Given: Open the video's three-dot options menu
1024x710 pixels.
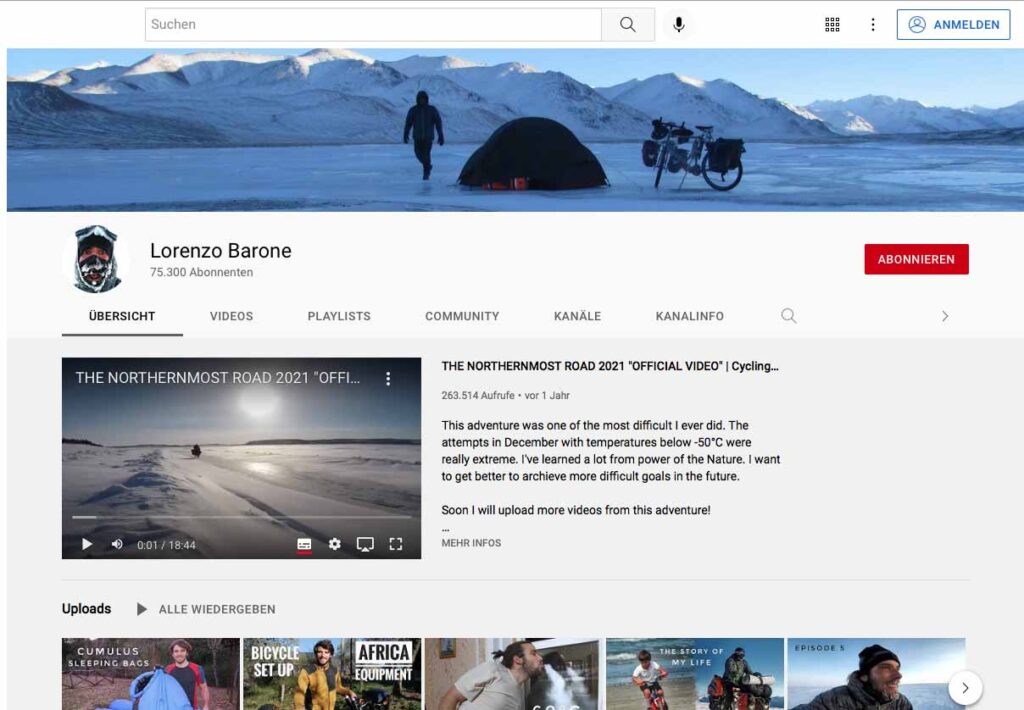Looking at the screenshot, I should tap(388, 379).
